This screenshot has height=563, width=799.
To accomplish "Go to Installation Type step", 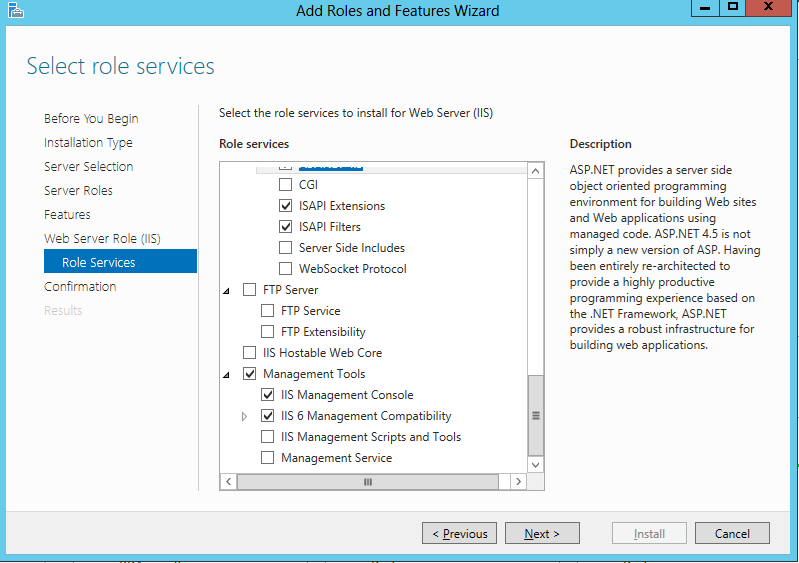I will coord(88,143).
